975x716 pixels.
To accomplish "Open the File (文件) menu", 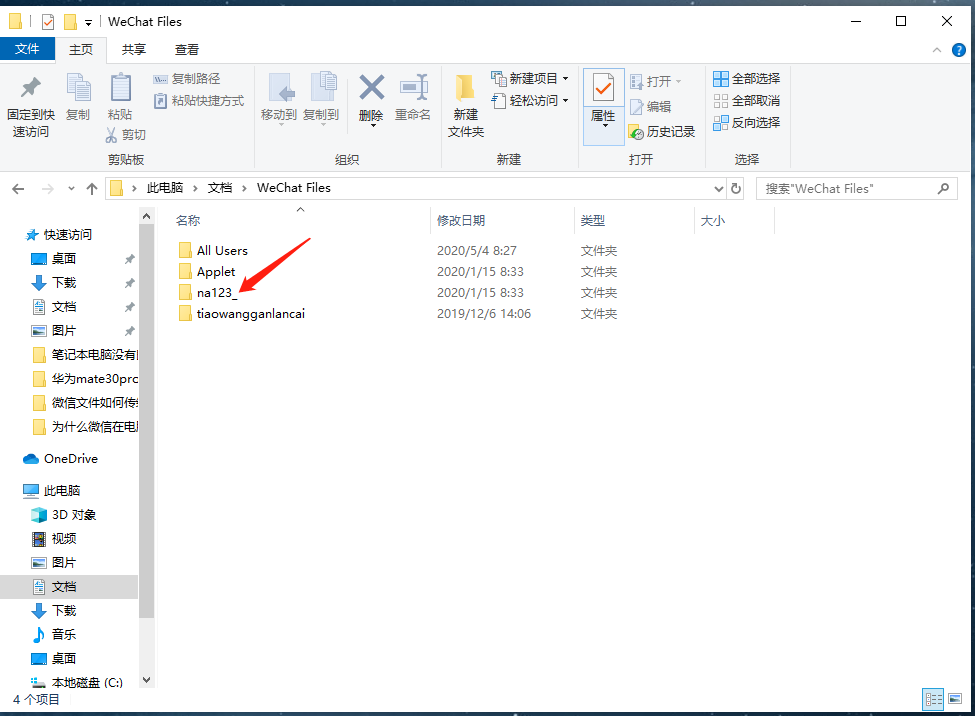I will (x=27, y=48).
